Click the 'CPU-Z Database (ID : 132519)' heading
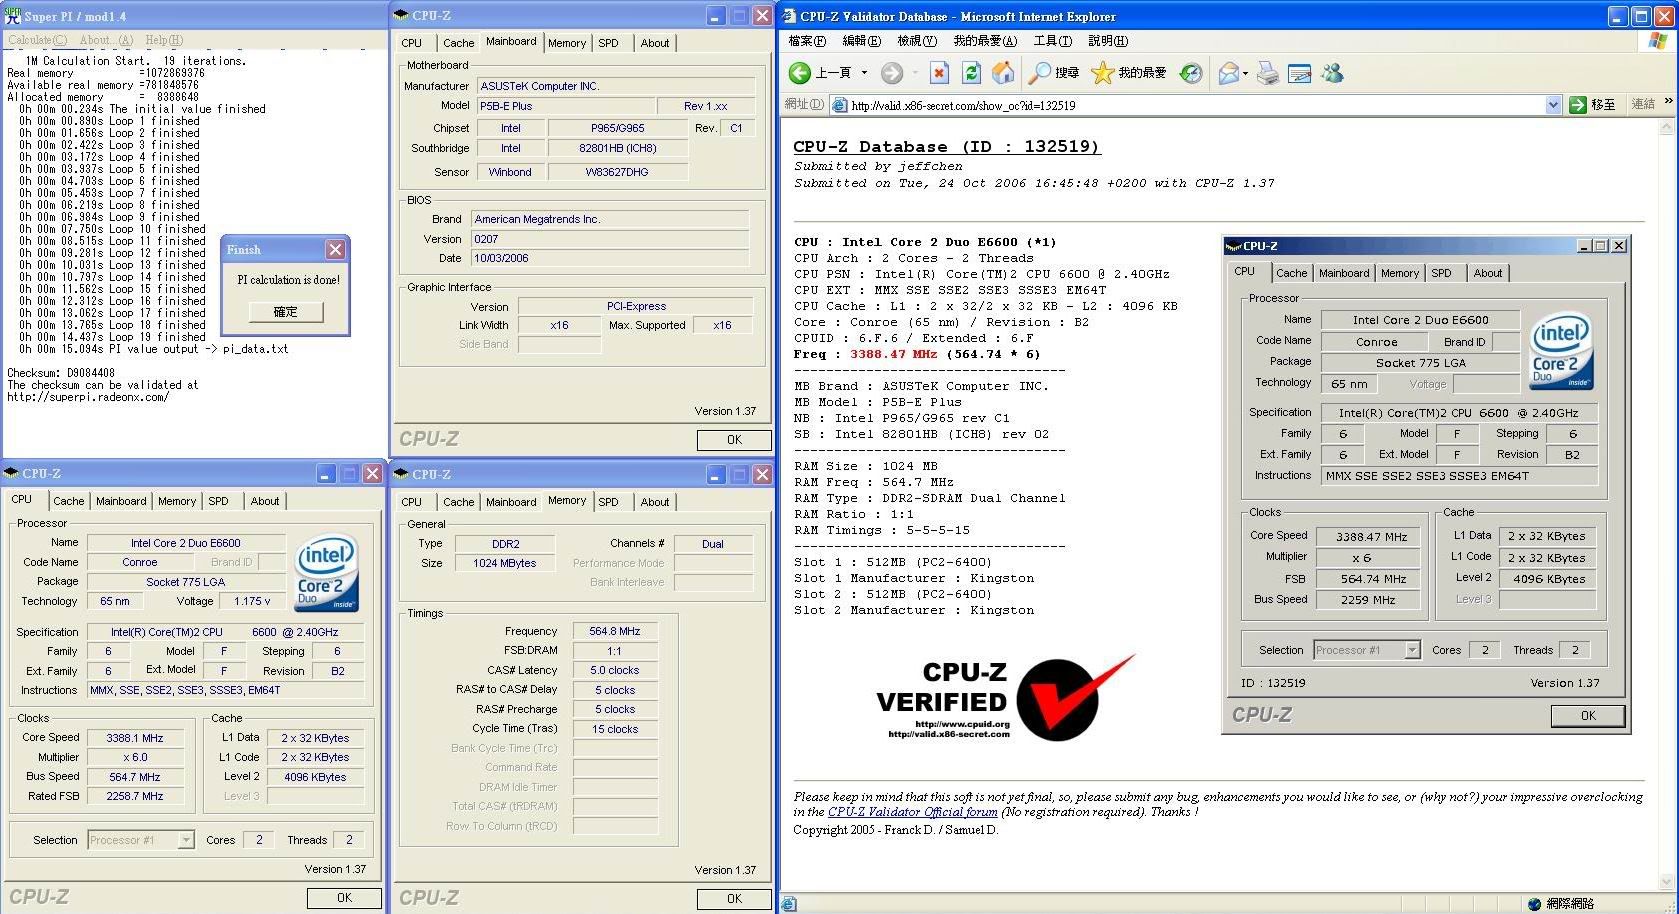 pos(946,147)
